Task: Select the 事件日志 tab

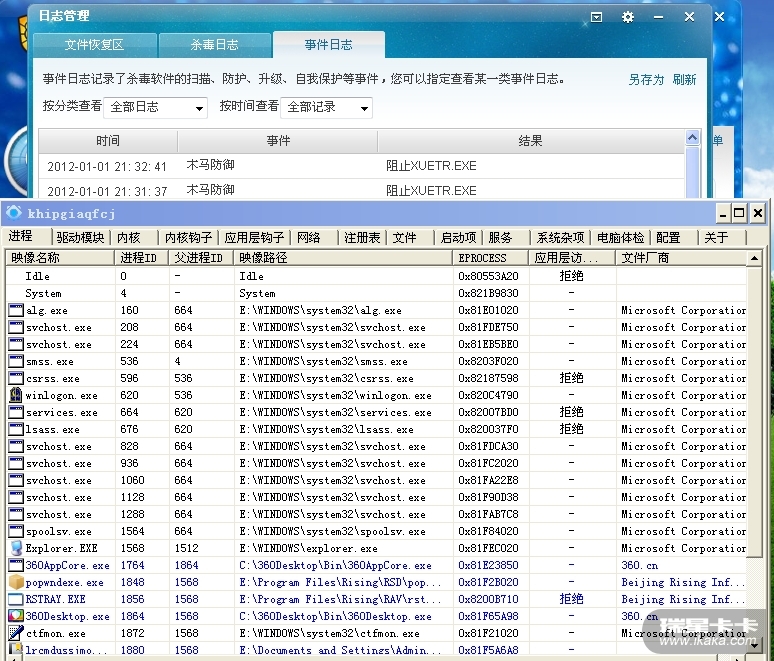Action: point(329,45)
